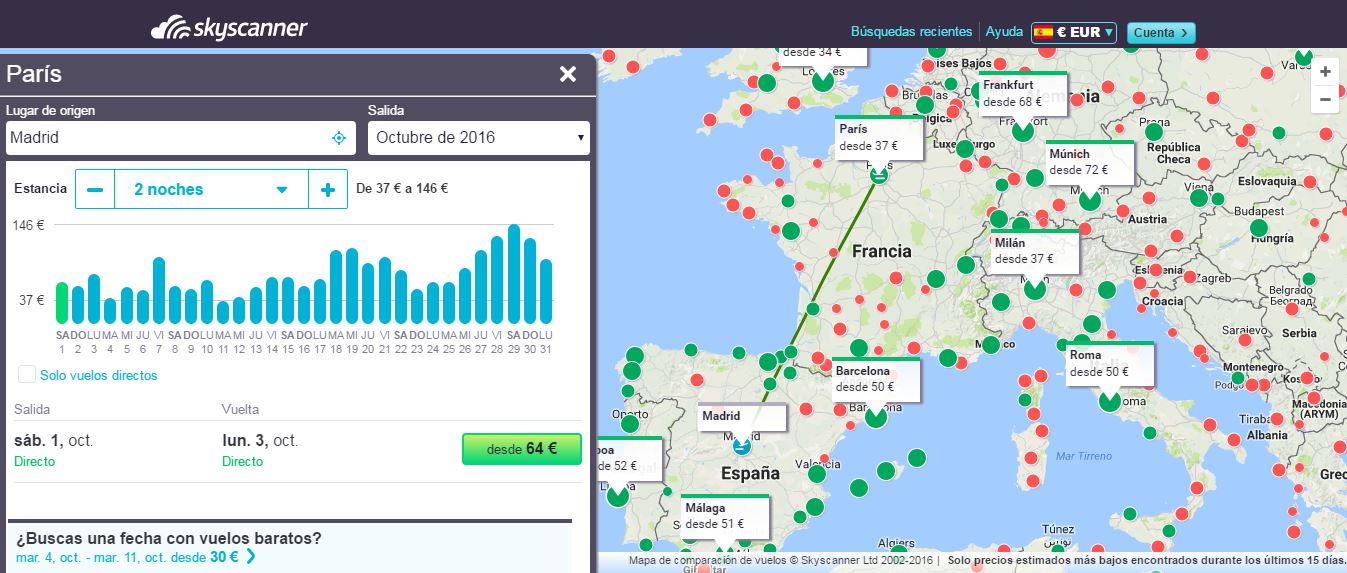1347x573 pixels.
Task: Select the Barcelona destination pin
Action: 876,416
